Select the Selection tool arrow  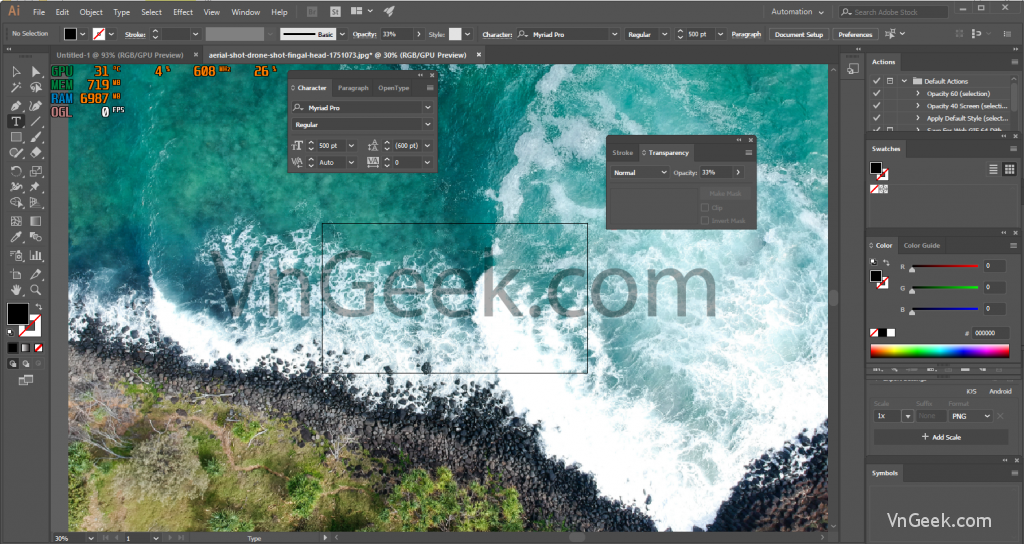point(16,72)
